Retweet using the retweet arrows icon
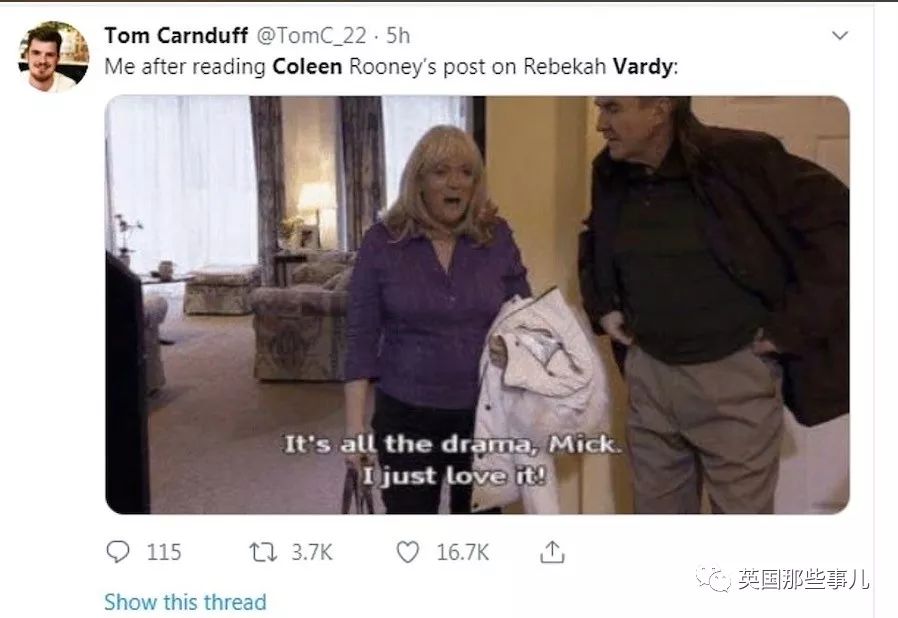898x618 pixels. pos(263,552)
